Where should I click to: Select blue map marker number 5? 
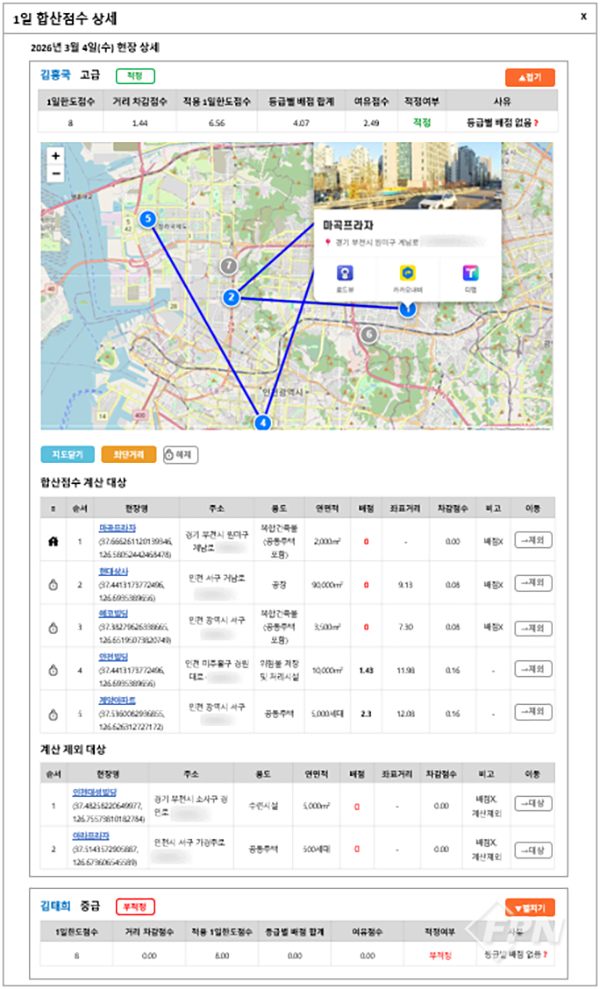(148, 218)
